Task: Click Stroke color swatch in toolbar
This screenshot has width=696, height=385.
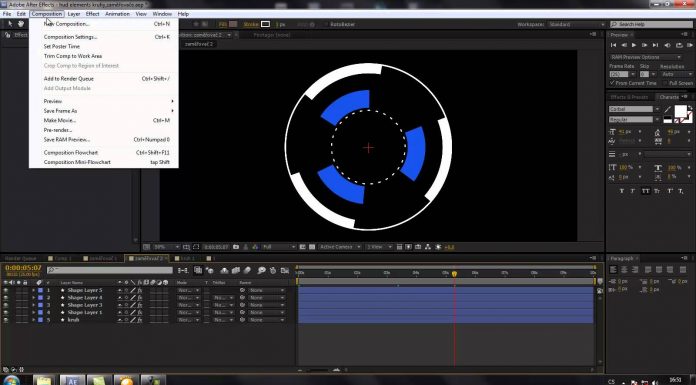Action: point(265,24)
